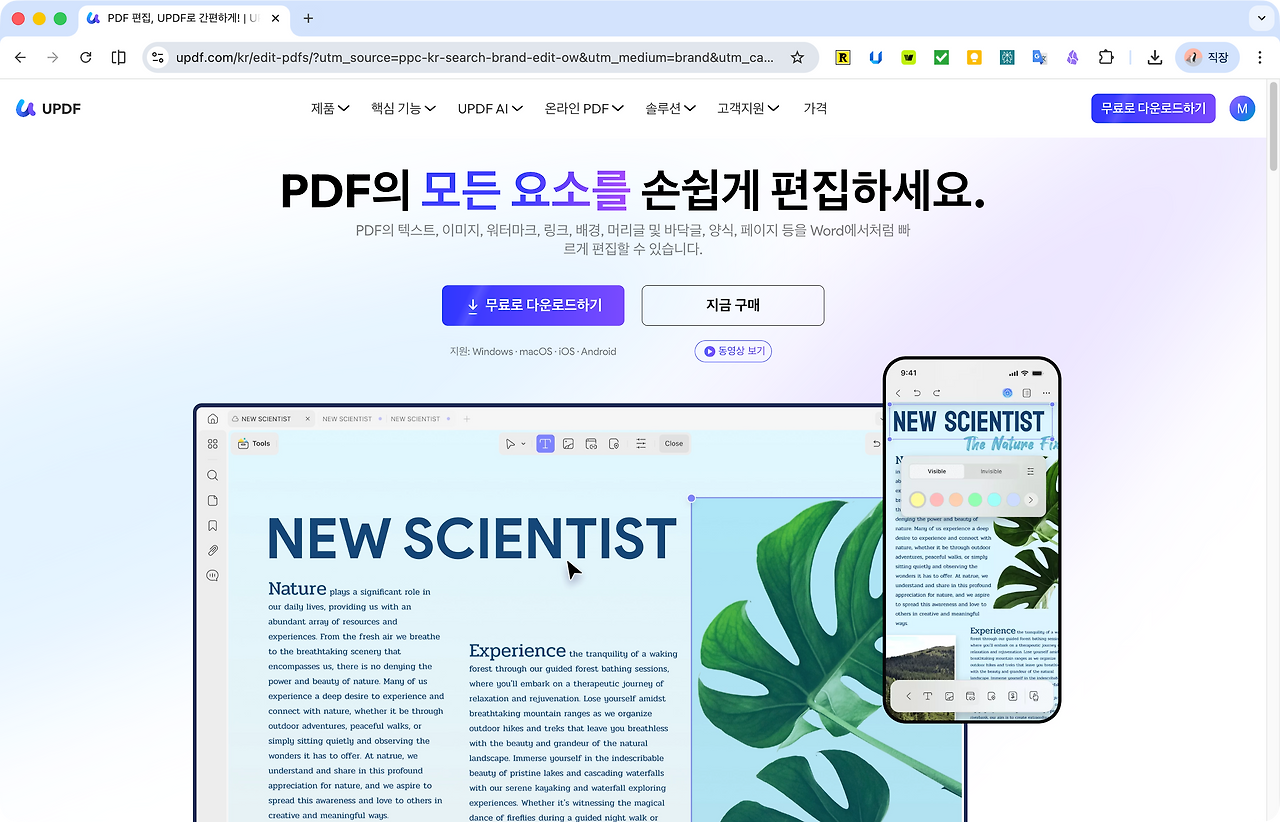Click the search icon in mockup sidebar
Screen dimensions: 1280x822
213,476
